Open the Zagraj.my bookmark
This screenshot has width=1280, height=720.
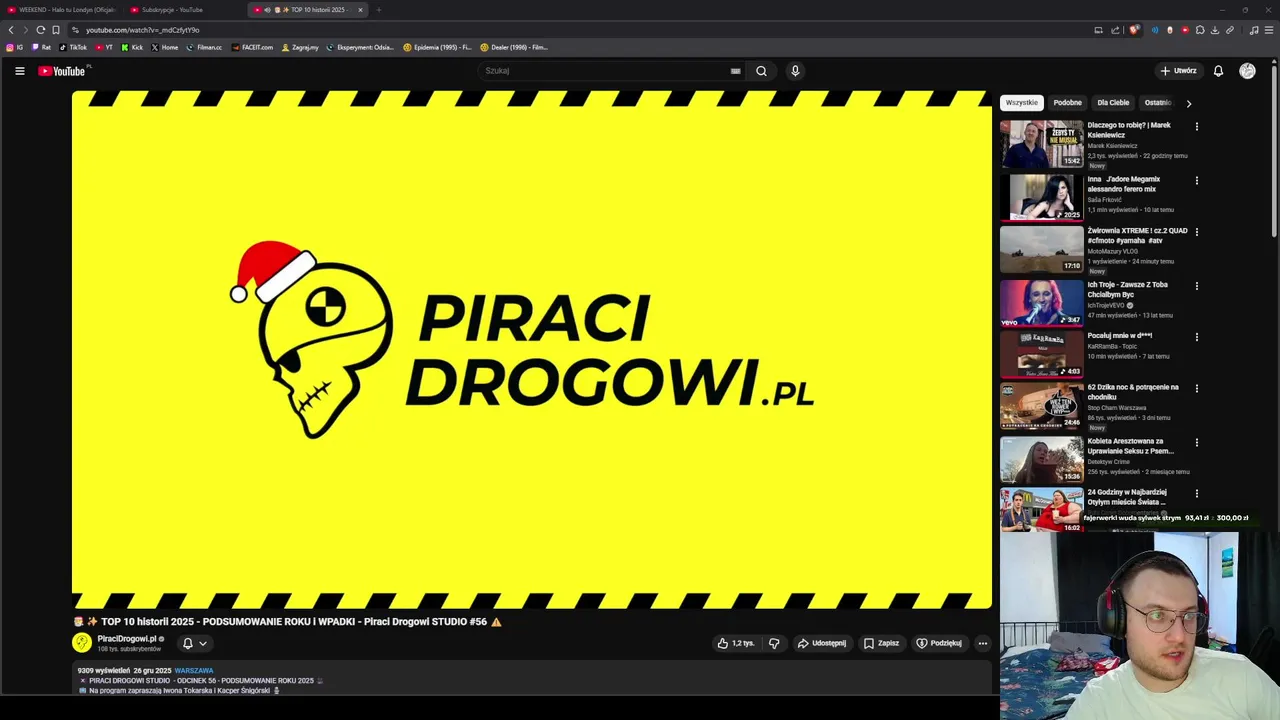pyautogui.click(x=300, y=47)
